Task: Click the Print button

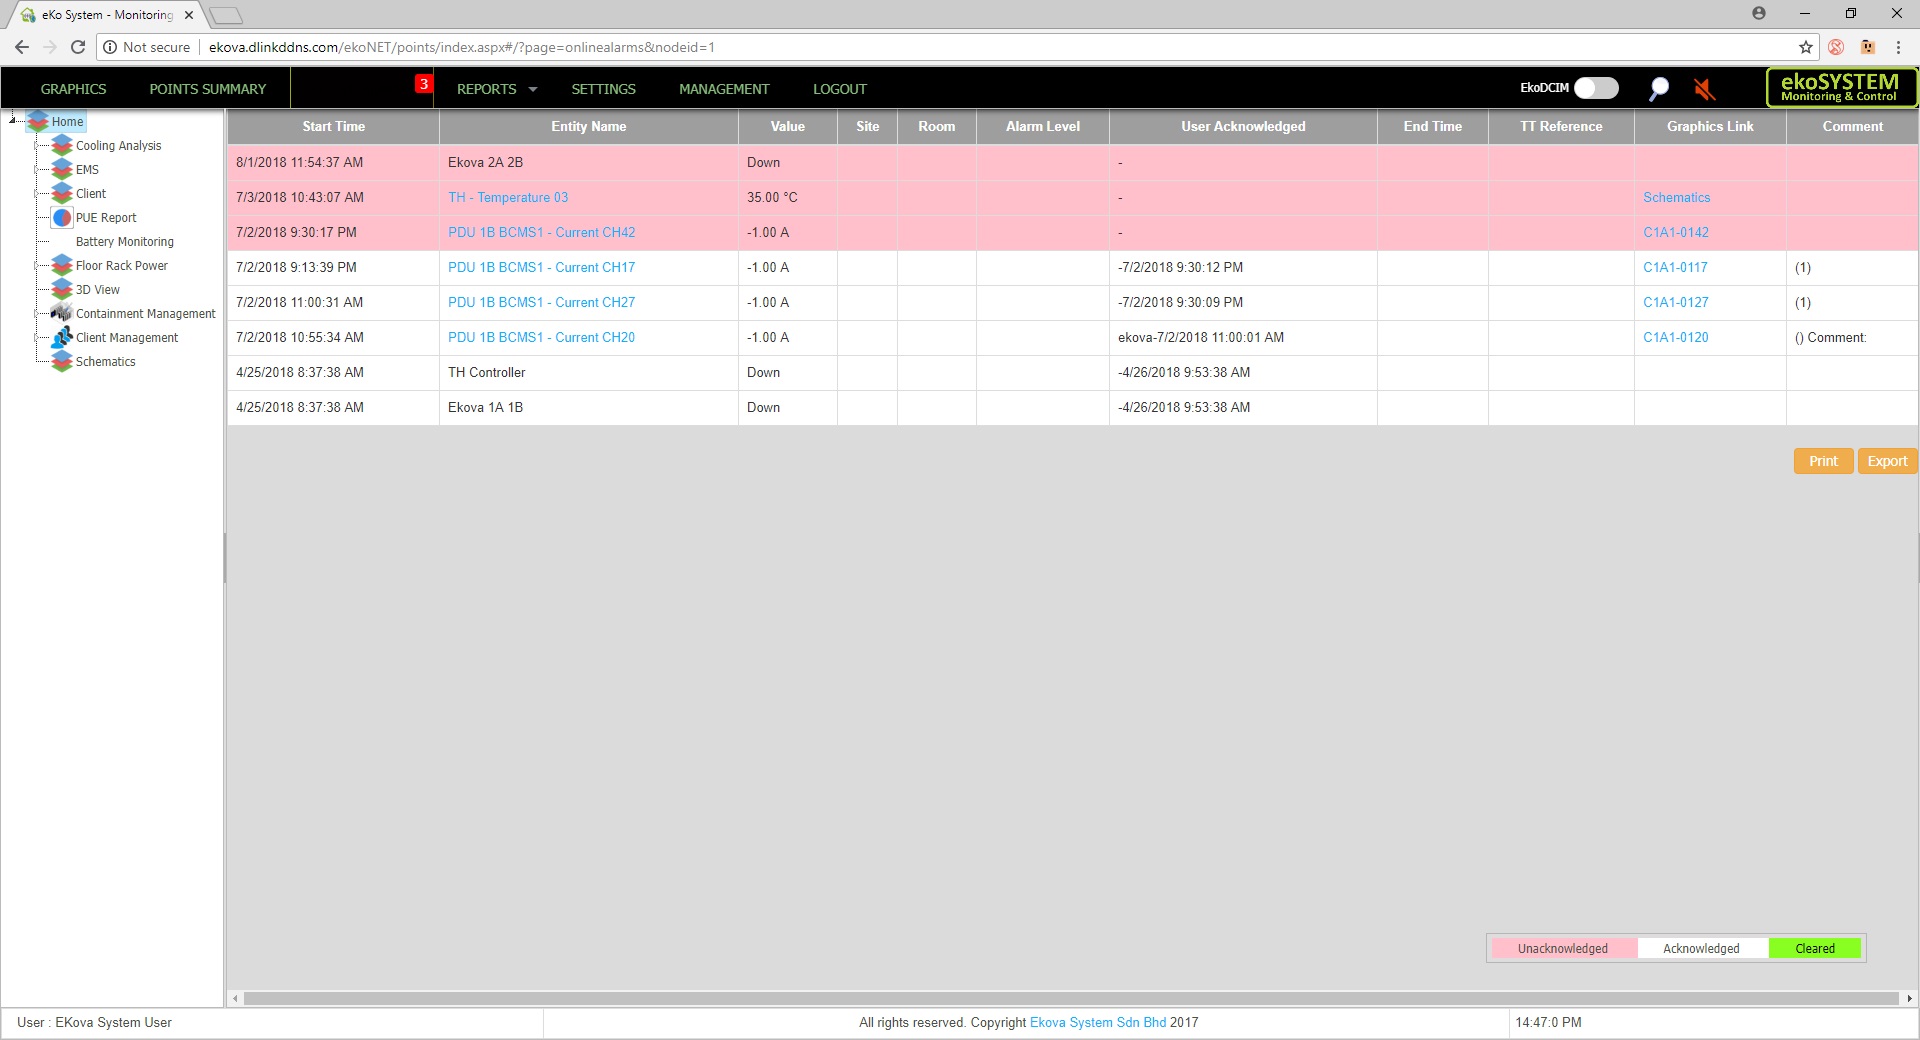Action: (x=1823, y=461)
